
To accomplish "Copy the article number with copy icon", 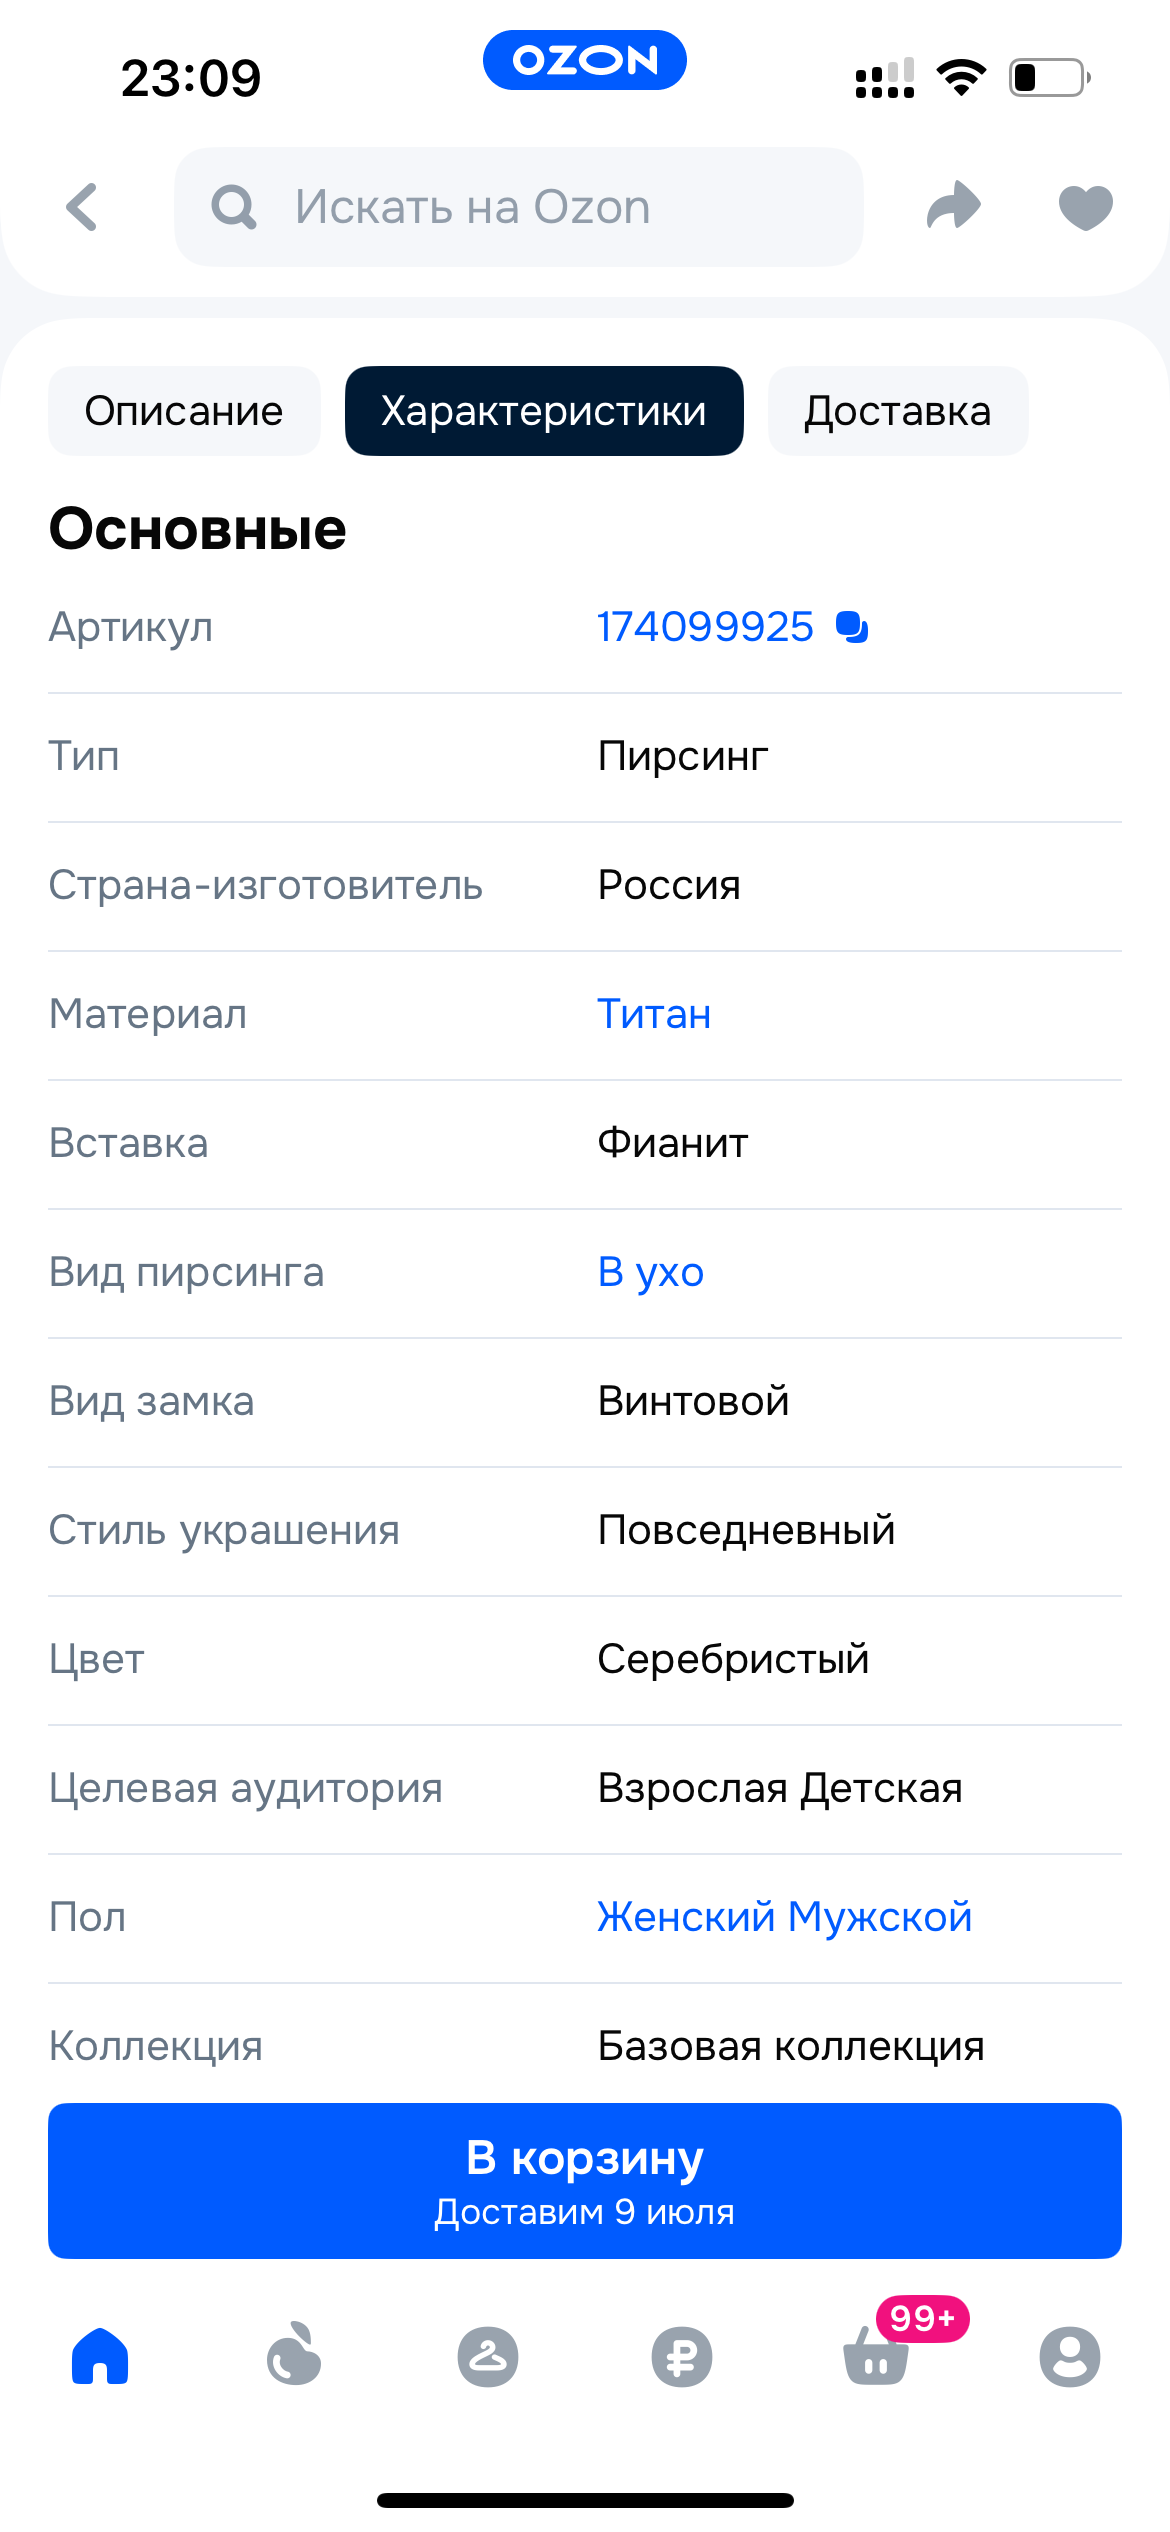I will (852, 627).
